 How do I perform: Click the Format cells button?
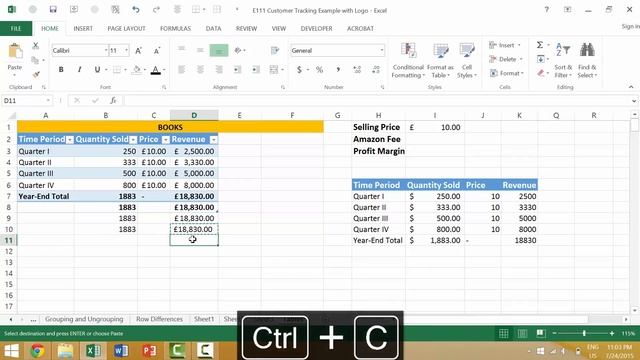pos(507,73)
